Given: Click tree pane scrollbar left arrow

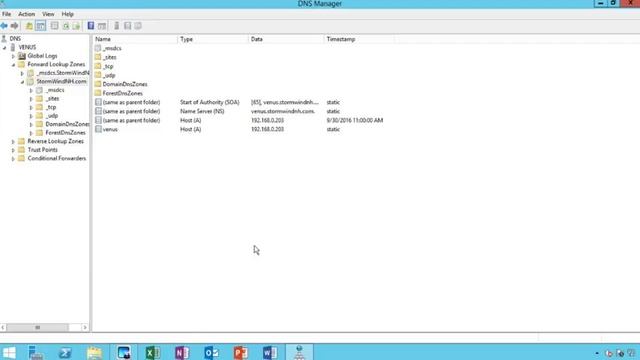Looking at the screenshot, I should pyautogui.click(x=3, y=327).
